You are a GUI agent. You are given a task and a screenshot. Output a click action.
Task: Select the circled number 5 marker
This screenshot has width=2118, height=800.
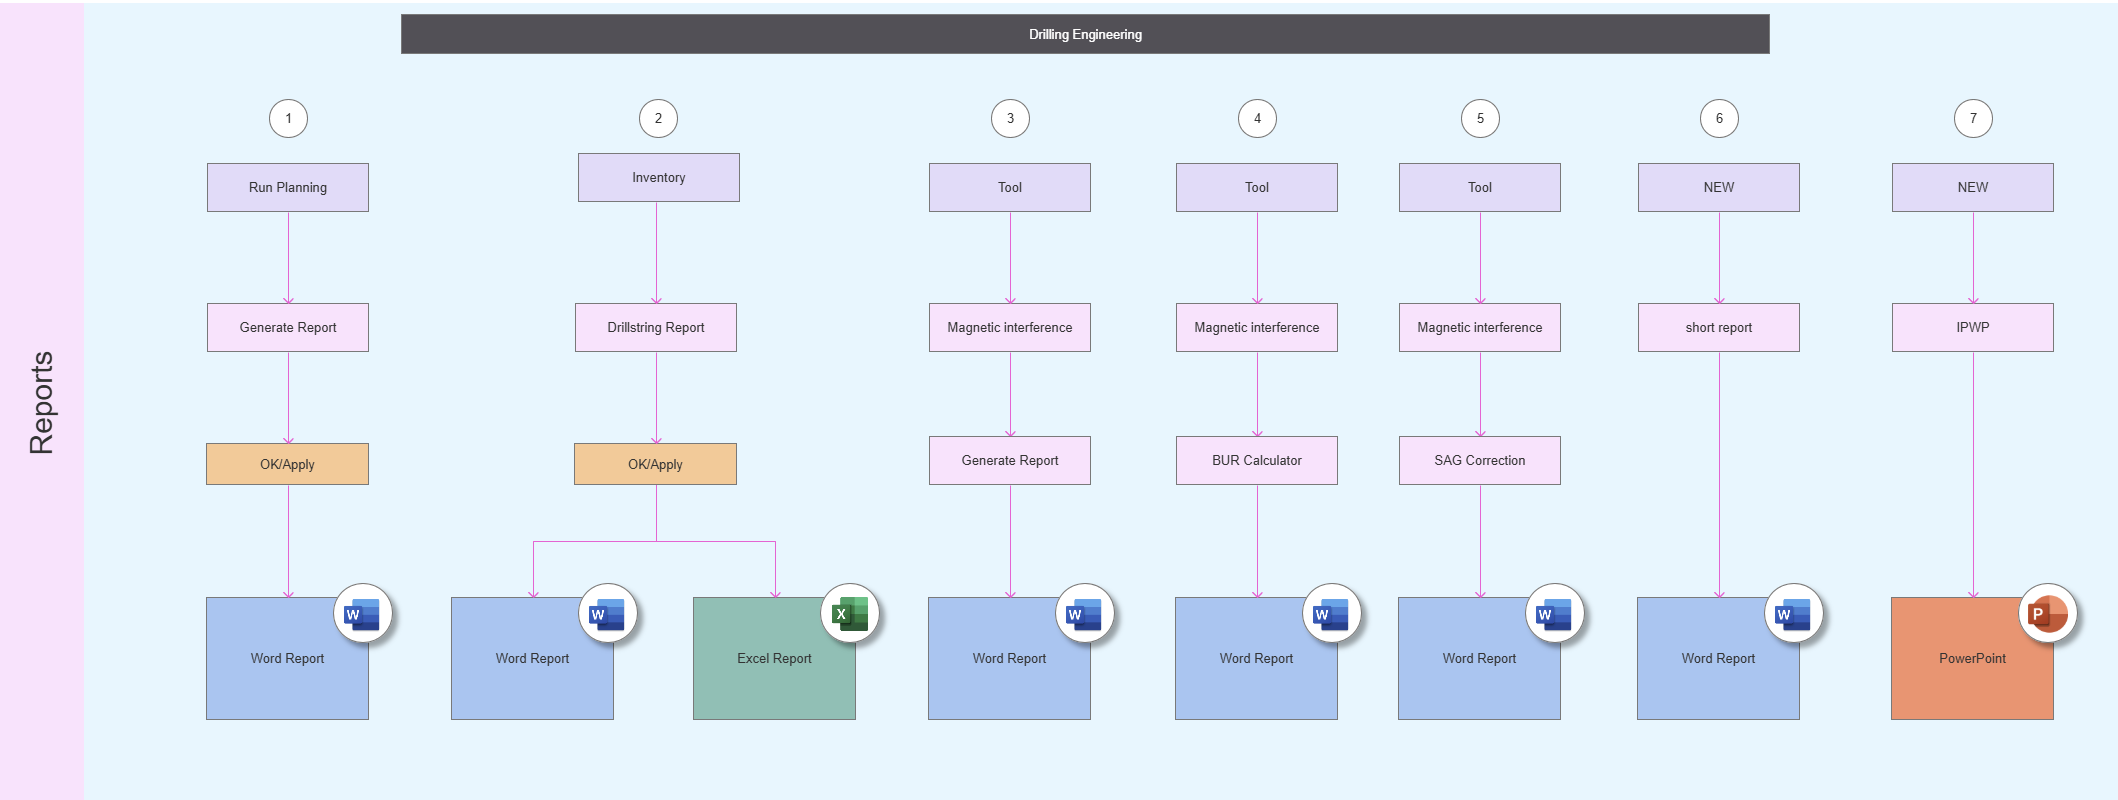pyautogui.click(x=1480, y=118)
